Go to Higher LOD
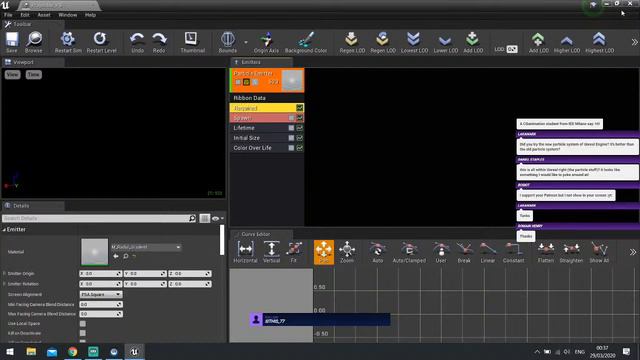 click(x=567, y=42)
